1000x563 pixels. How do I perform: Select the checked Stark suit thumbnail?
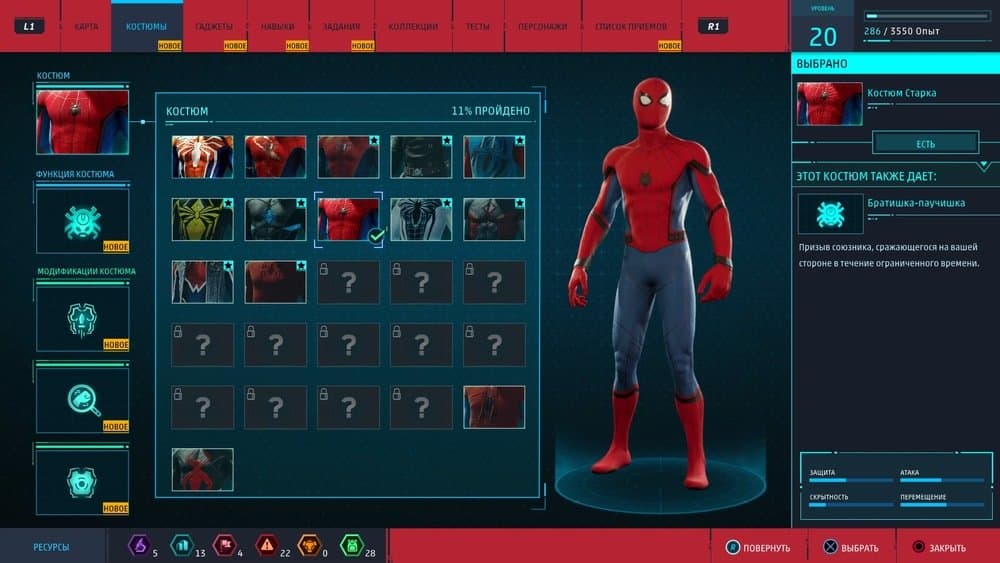coord(348,219)
